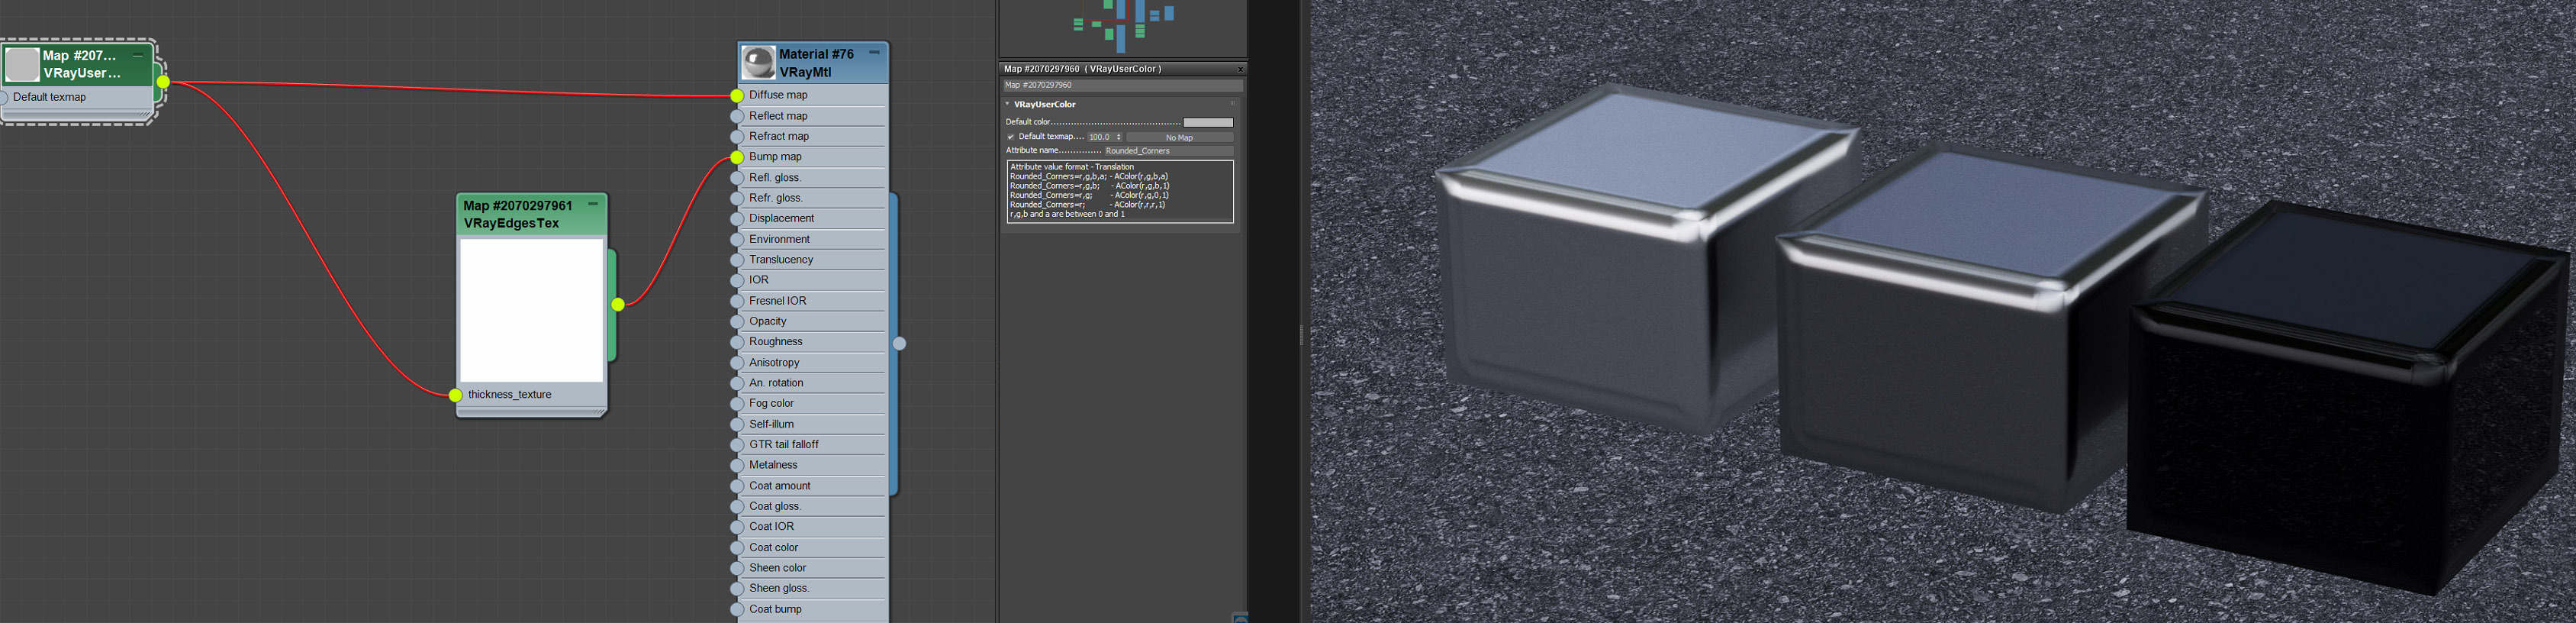2576x623 pixels.
Task: Click the VRayMtl node output socket
Action: tap(899, 343)
